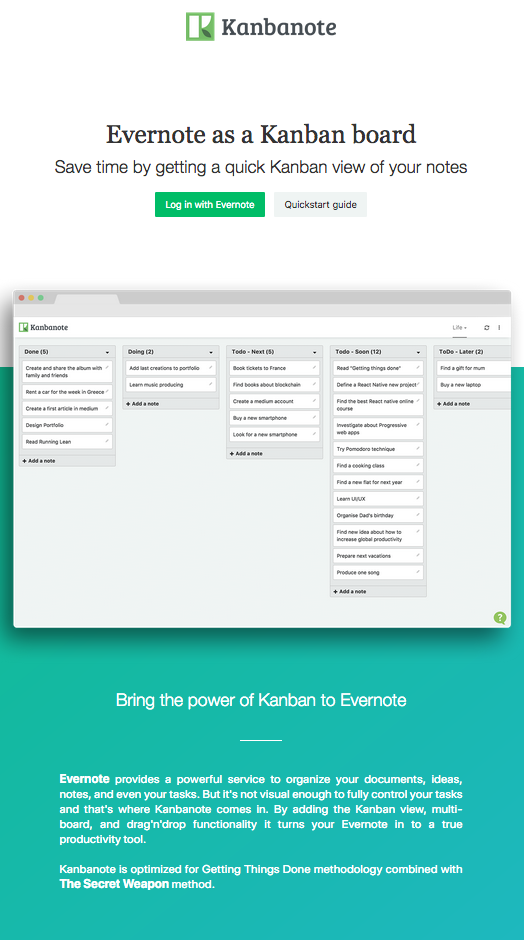524x940 pixels.
Task: Open the Todo - Next (5) column dropdown
Action: pyautogui.click(x=315, y=352)
